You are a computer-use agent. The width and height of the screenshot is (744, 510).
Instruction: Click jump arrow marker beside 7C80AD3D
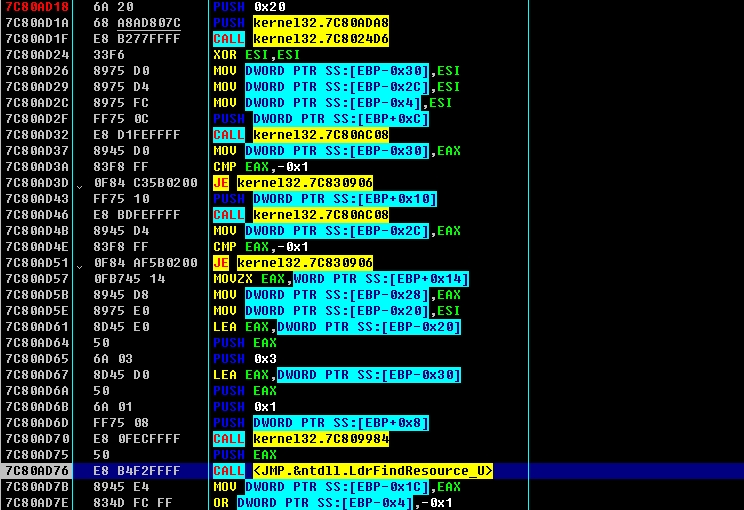80,186
